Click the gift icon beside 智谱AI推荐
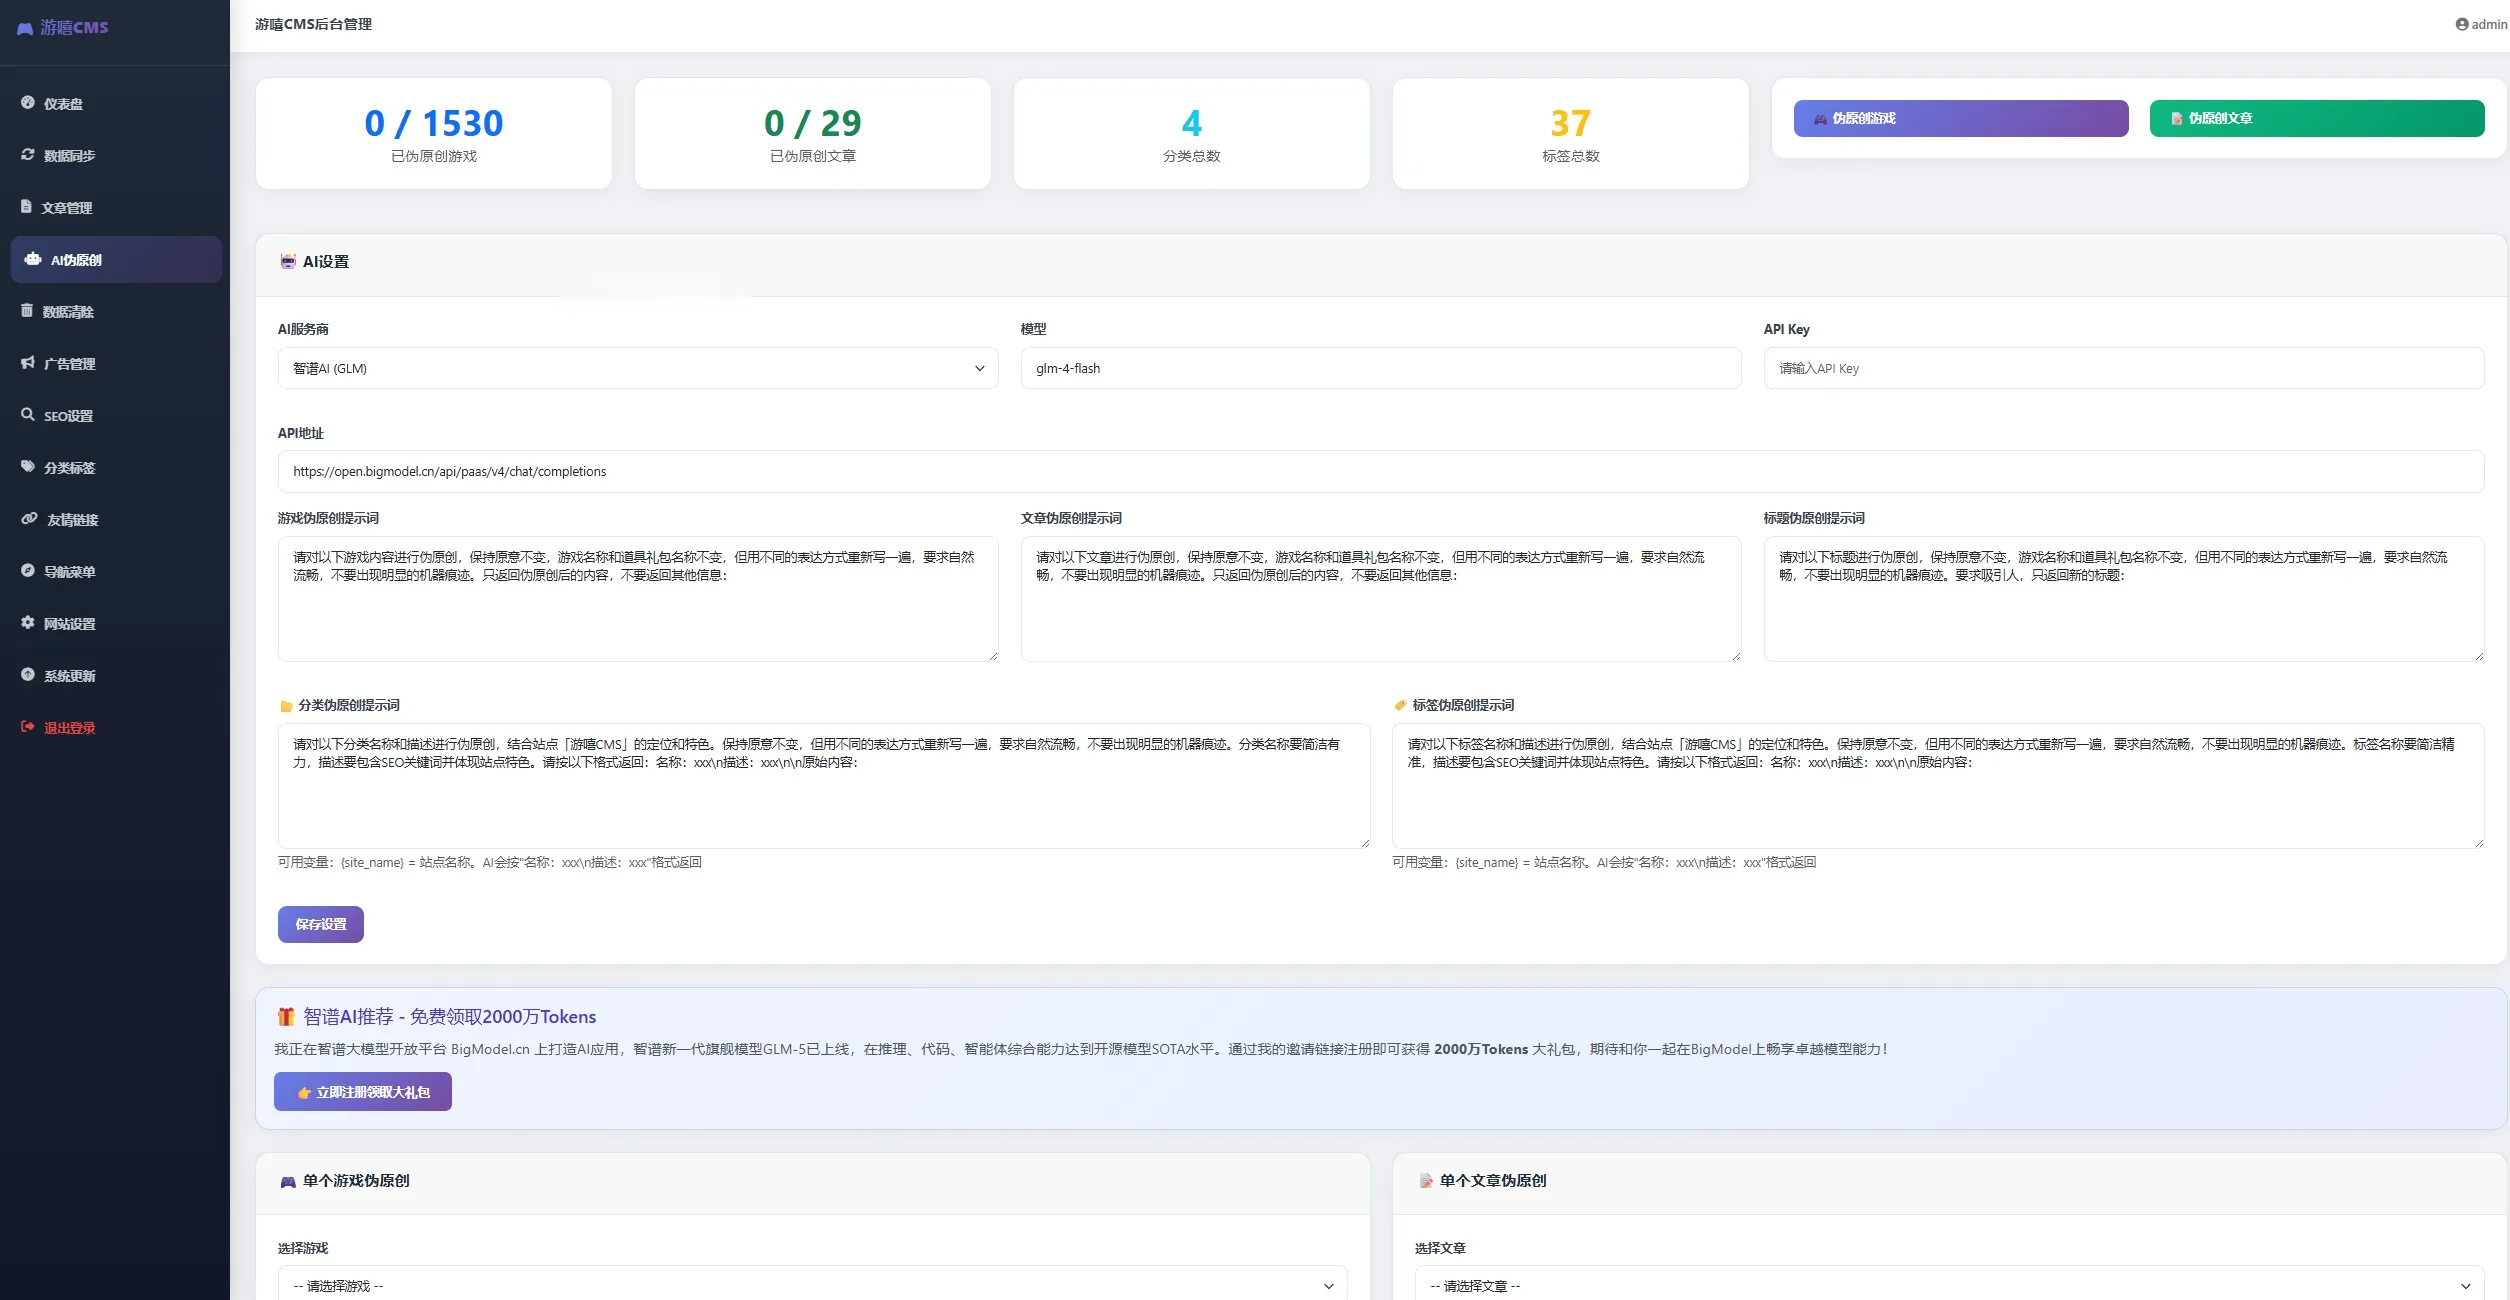Image resolution: width=2510 pixels, height=1300 pixels. 286,1017
